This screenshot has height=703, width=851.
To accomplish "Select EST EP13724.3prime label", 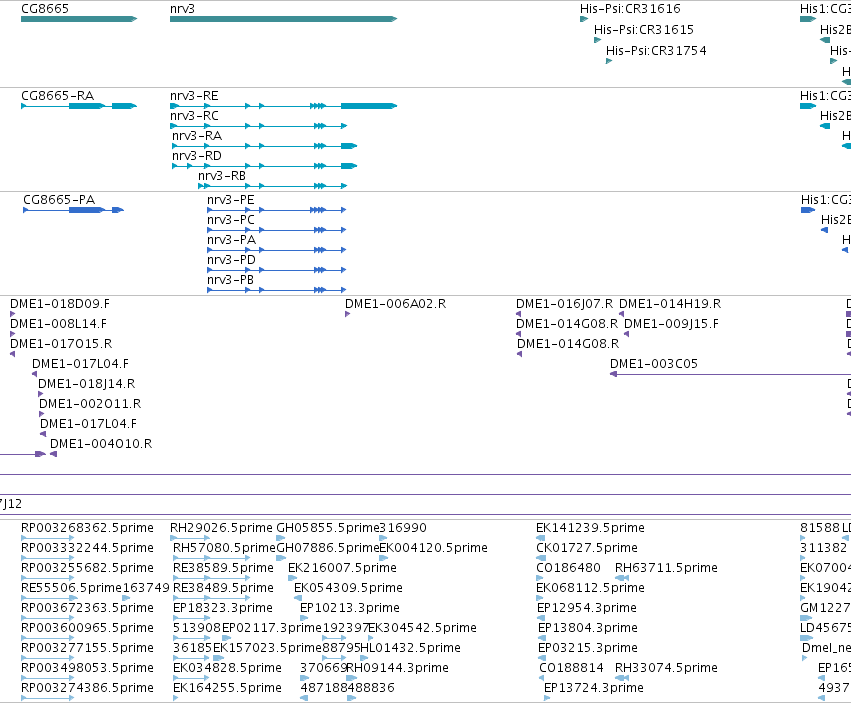I will (x=594, y=688).
